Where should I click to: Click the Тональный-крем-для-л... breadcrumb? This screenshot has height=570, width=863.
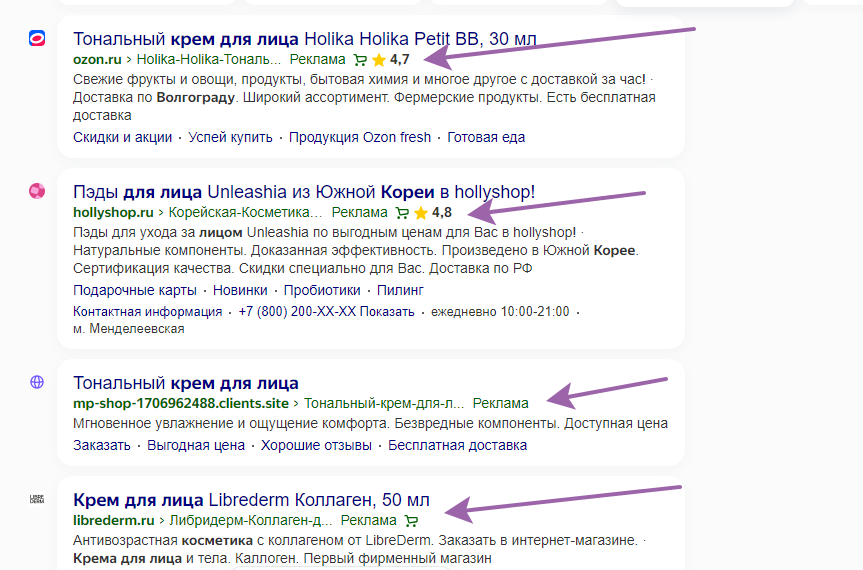tap(384, 403)
